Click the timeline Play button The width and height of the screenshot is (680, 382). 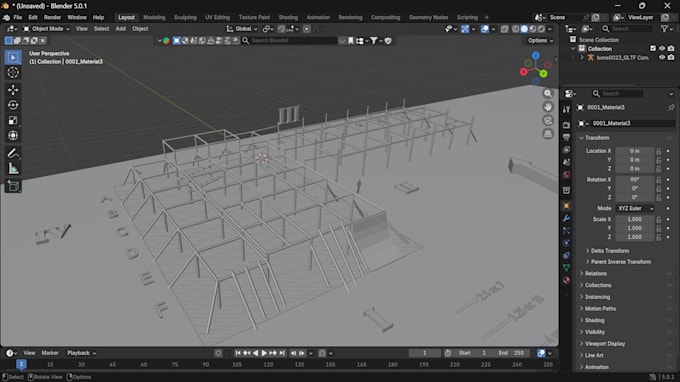264,353
